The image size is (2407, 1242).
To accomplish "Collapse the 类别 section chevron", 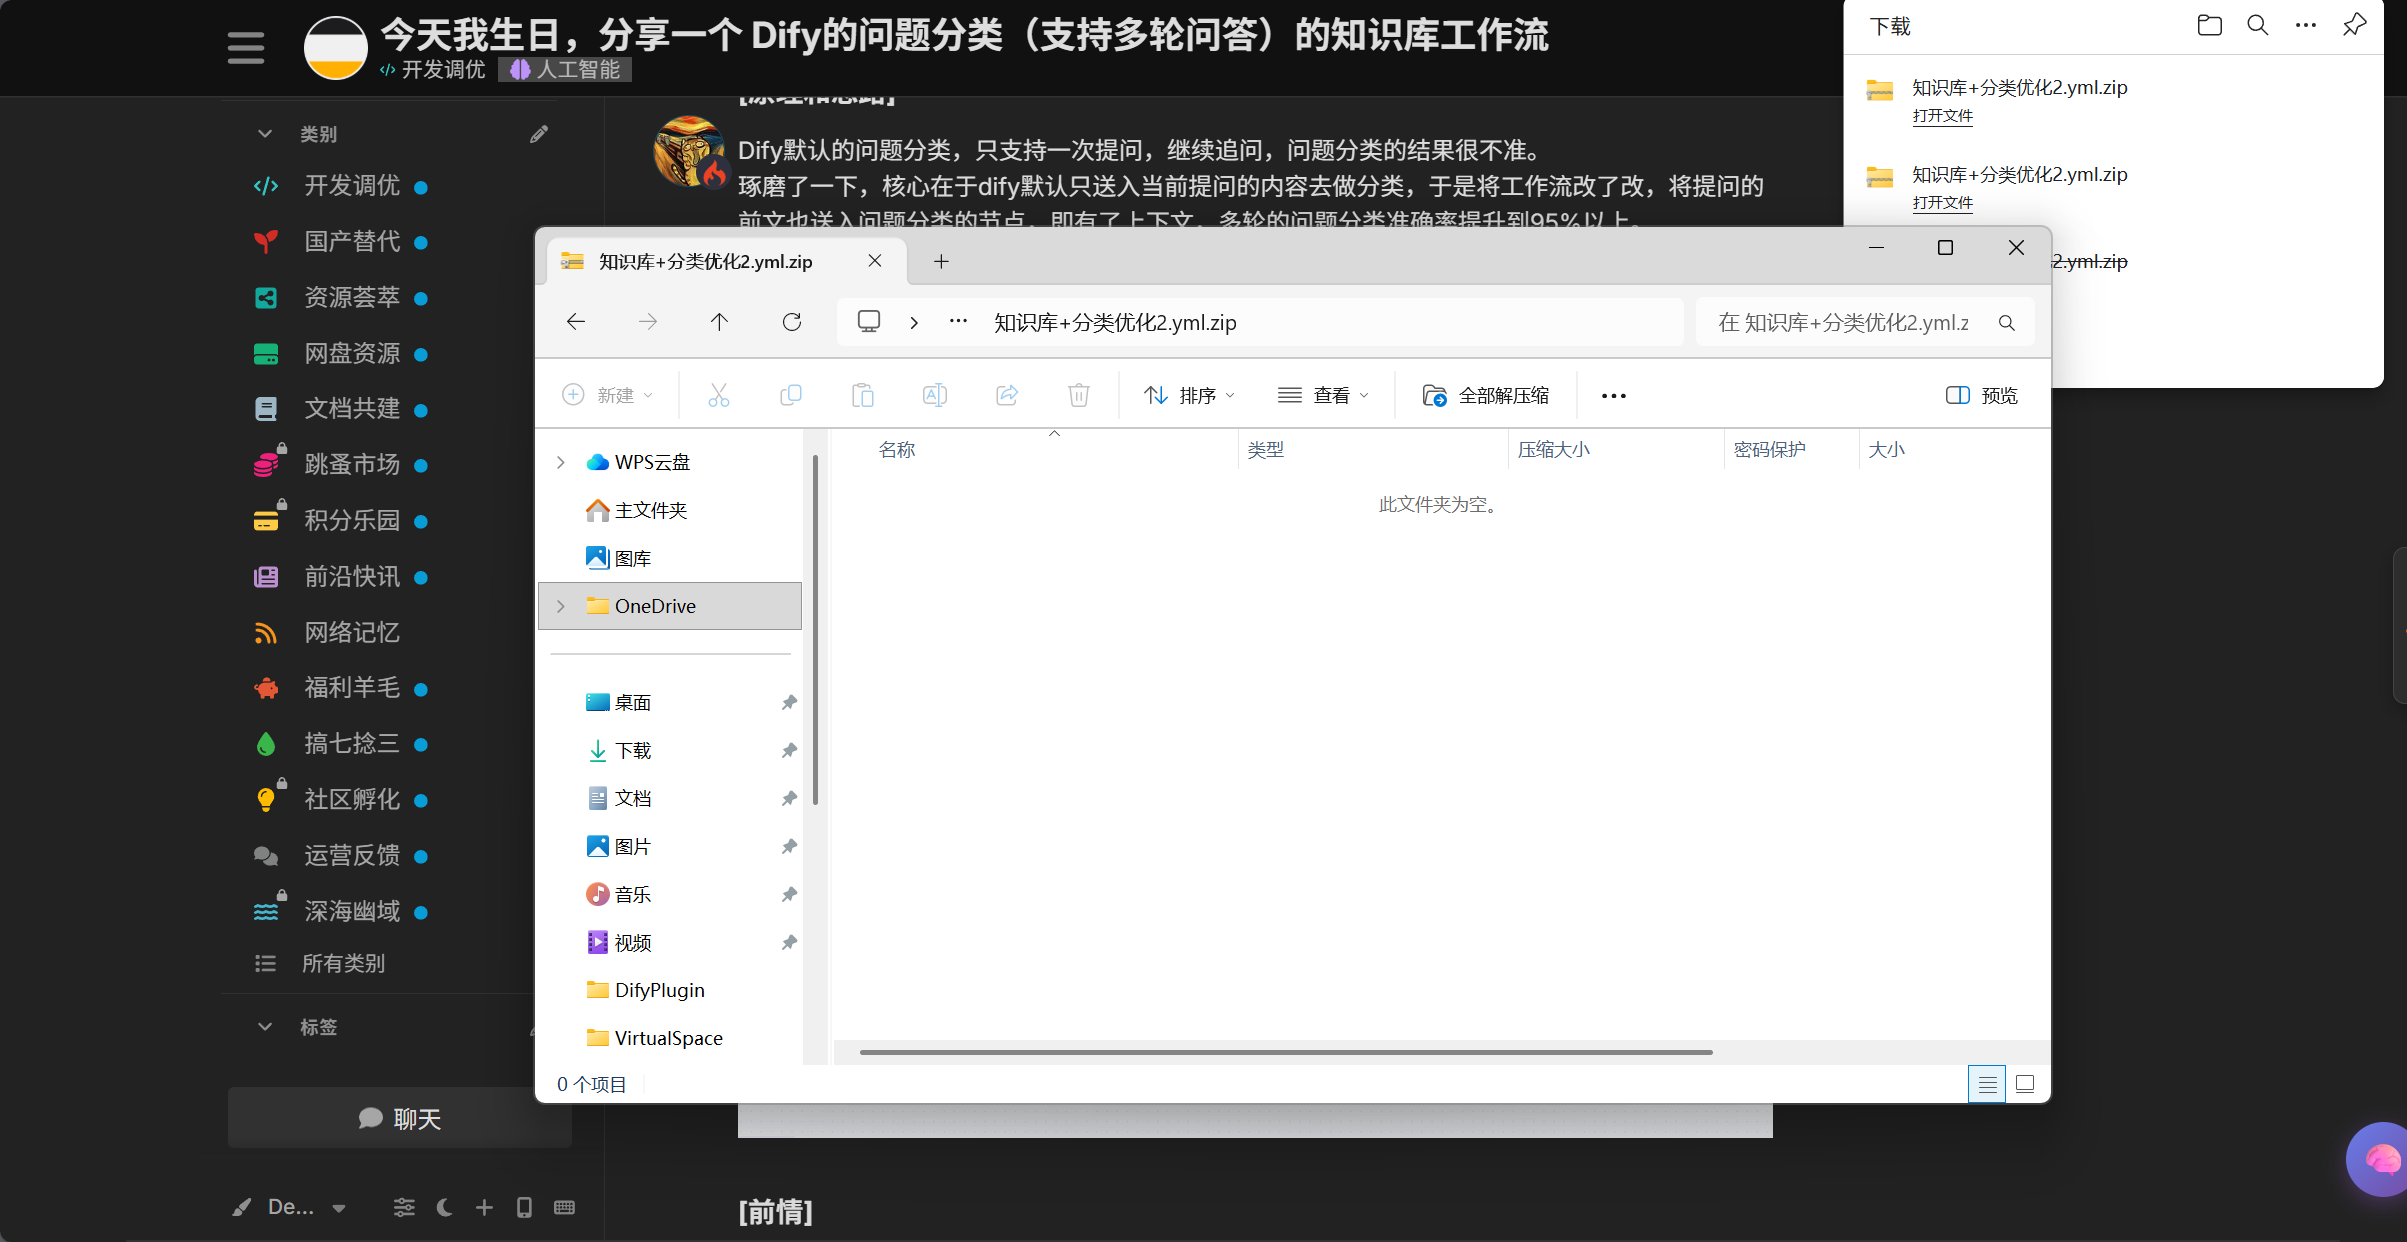I will coord(265,134).
